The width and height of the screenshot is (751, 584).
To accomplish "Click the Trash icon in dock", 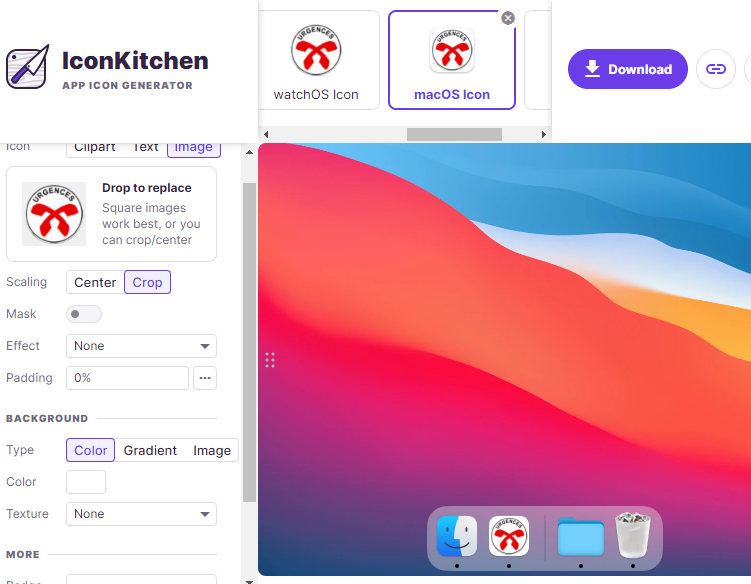I will (x=633, y=535).
